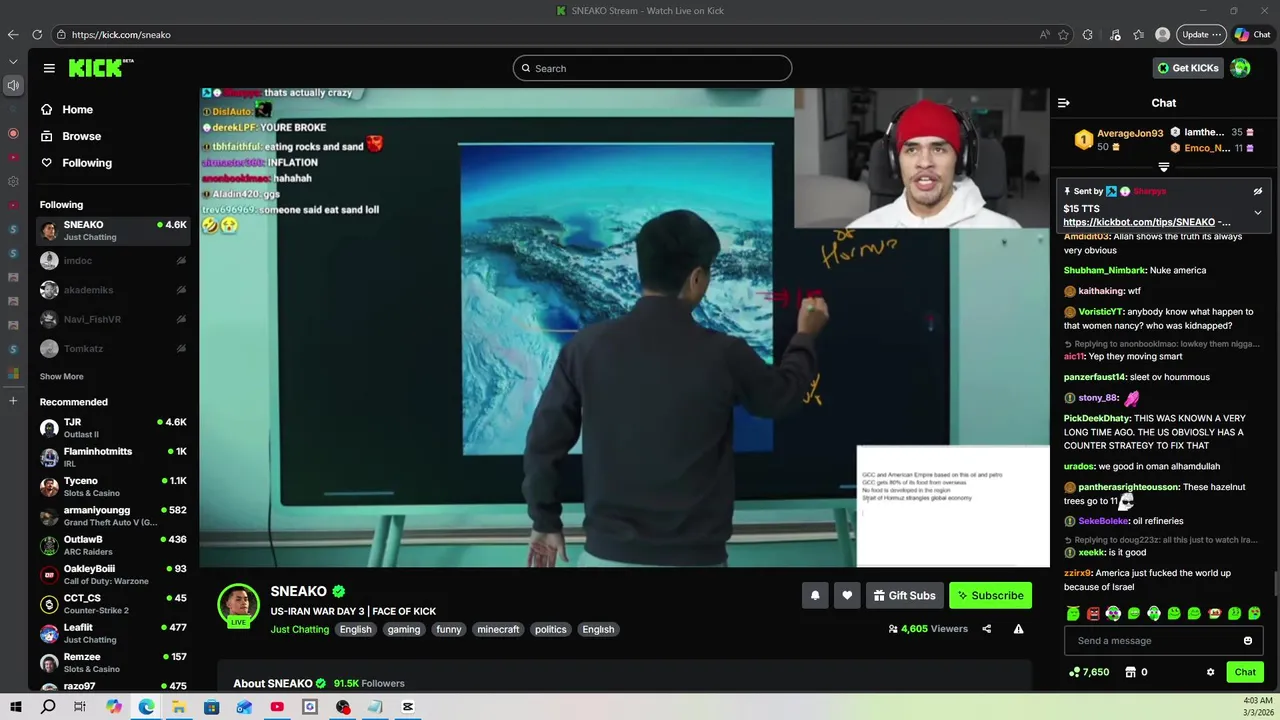Viewport: 1280px width, 720px height.
Task: Open Copilot Chat in browser
Action: 1252,34
